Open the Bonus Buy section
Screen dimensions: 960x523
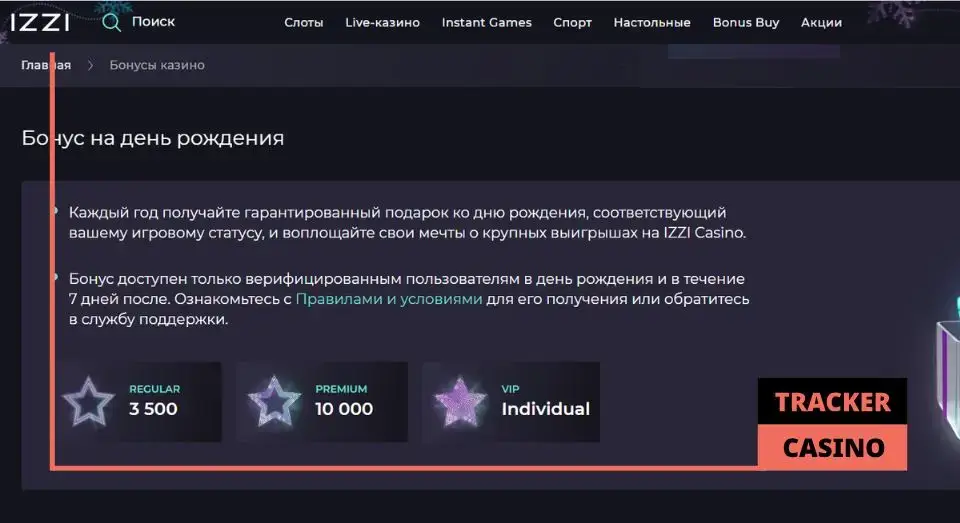(746, 23)
